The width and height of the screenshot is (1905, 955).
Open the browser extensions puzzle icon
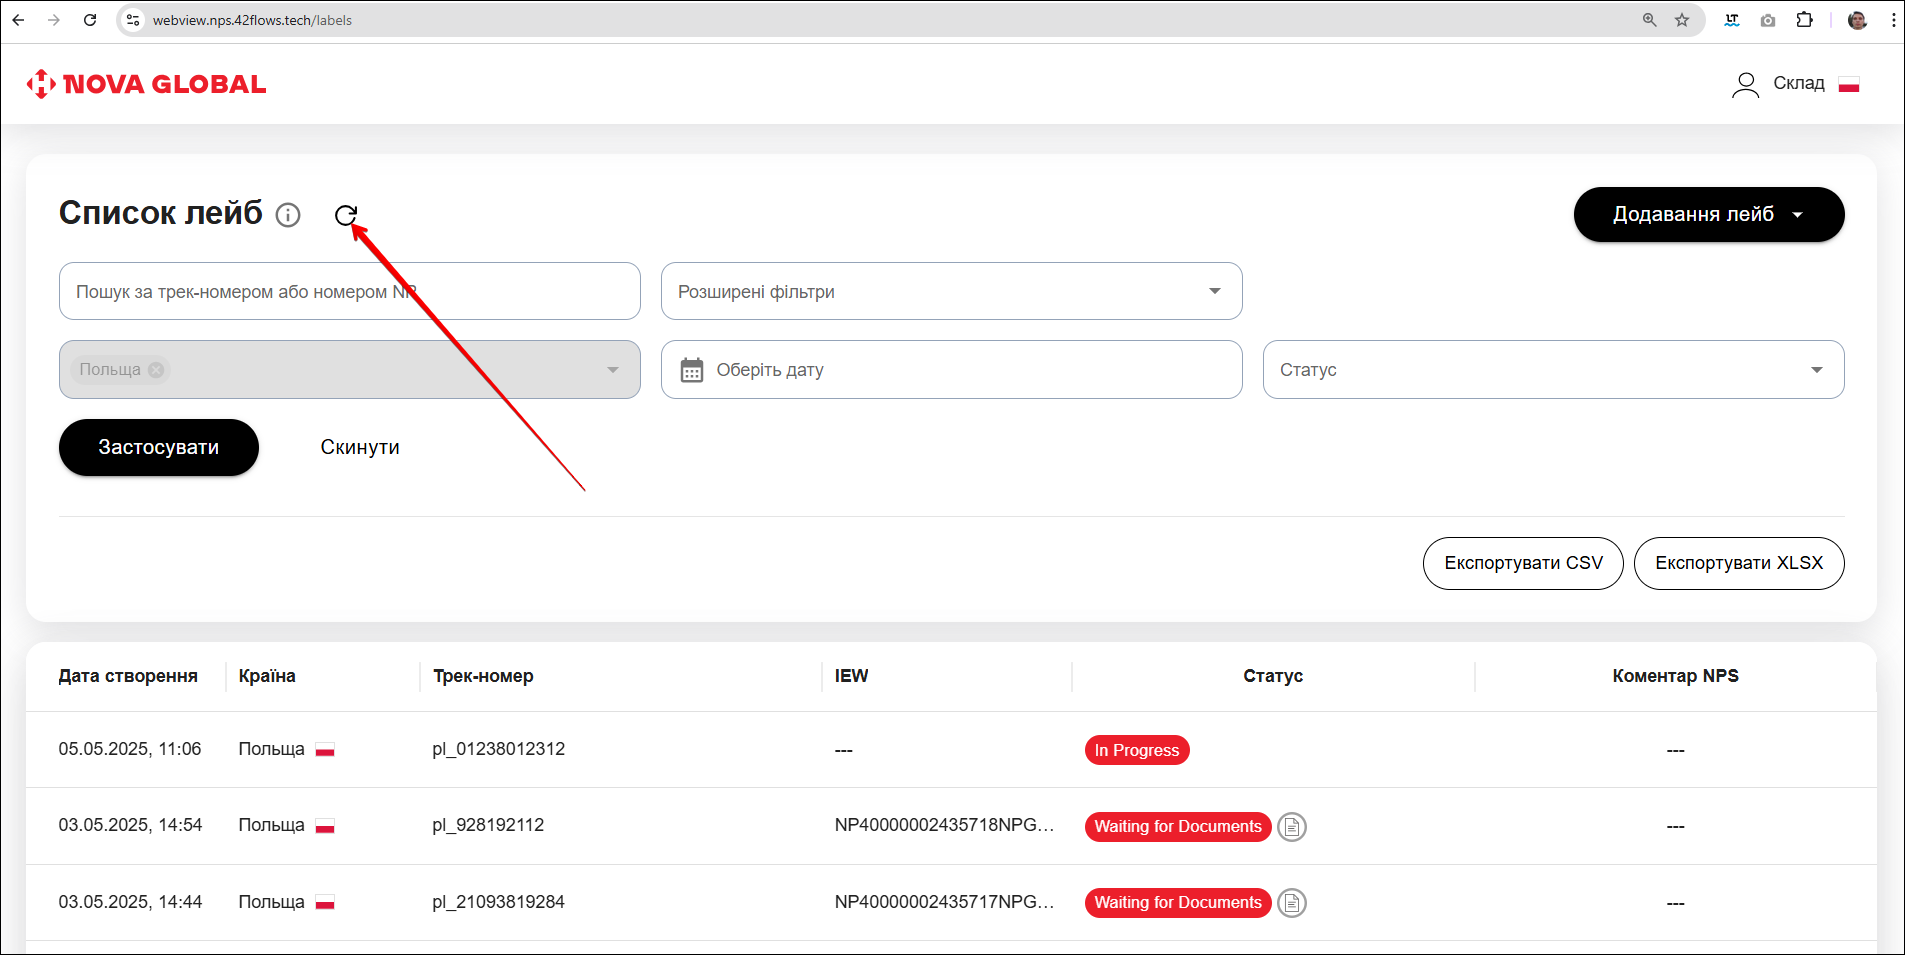pyautogui.click(x=1804, y=20)
